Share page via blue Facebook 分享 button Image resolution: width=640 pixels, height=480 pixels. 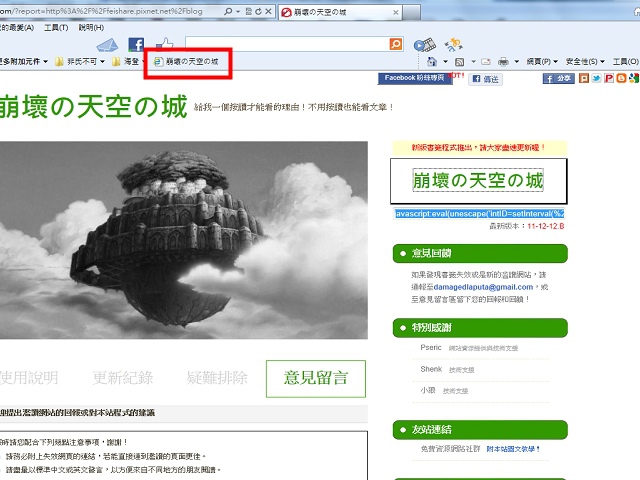(x=558, y=78)
